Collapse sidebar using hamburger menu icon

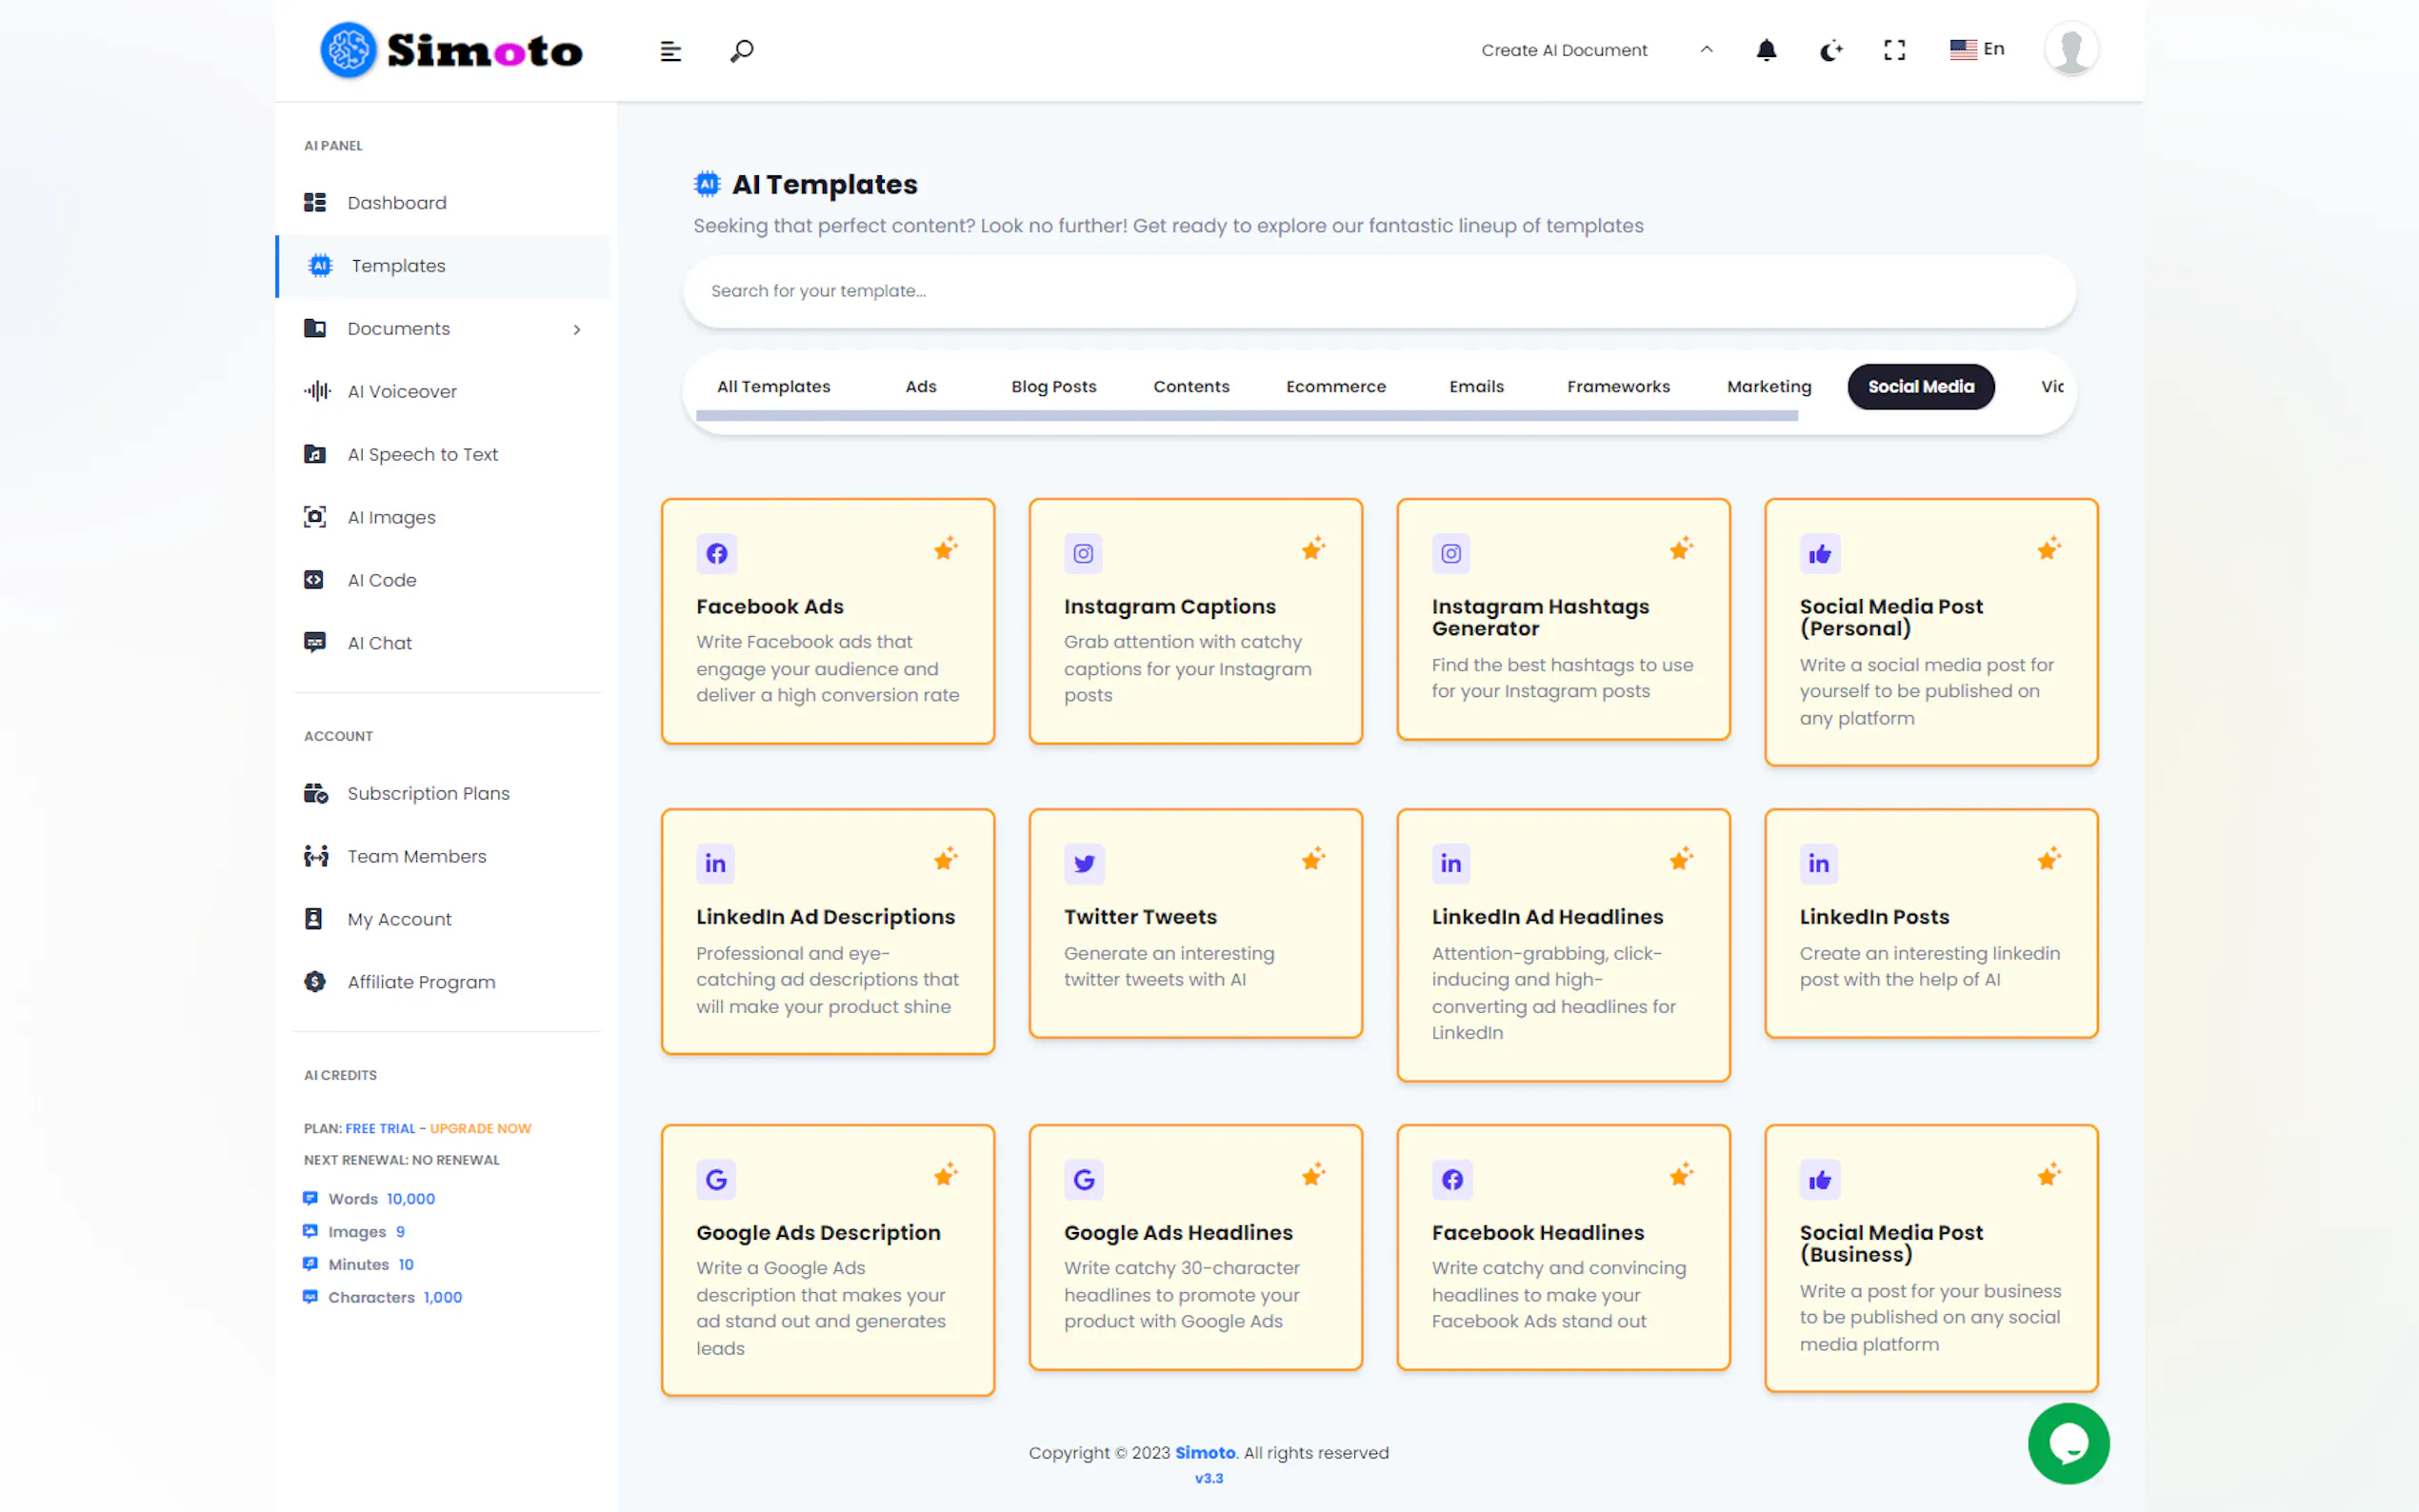[670, 51]
